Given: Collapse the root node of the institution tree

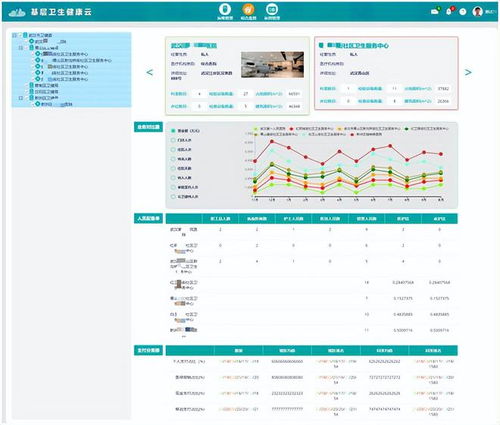Looking at the screenshot, I should click(x=14, y=35).
